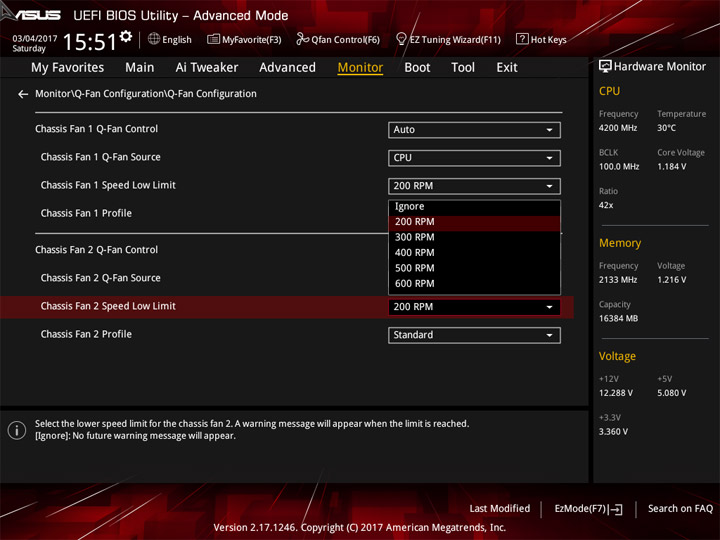
Task: Open Chassis Fan 1 Speed Low Limit dropdown
Action: coord(474,186)
